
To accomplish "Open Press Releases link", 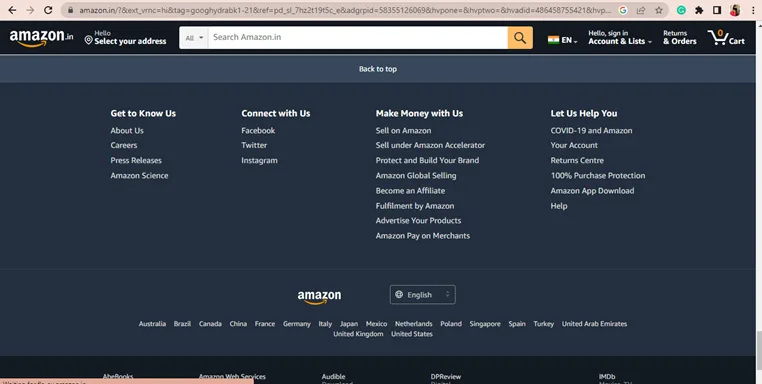I will (136, 160).
